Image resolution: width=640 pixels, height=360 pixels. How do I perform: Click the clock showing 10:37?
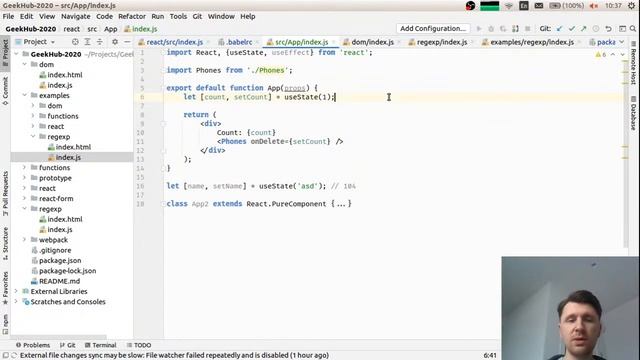613,6
